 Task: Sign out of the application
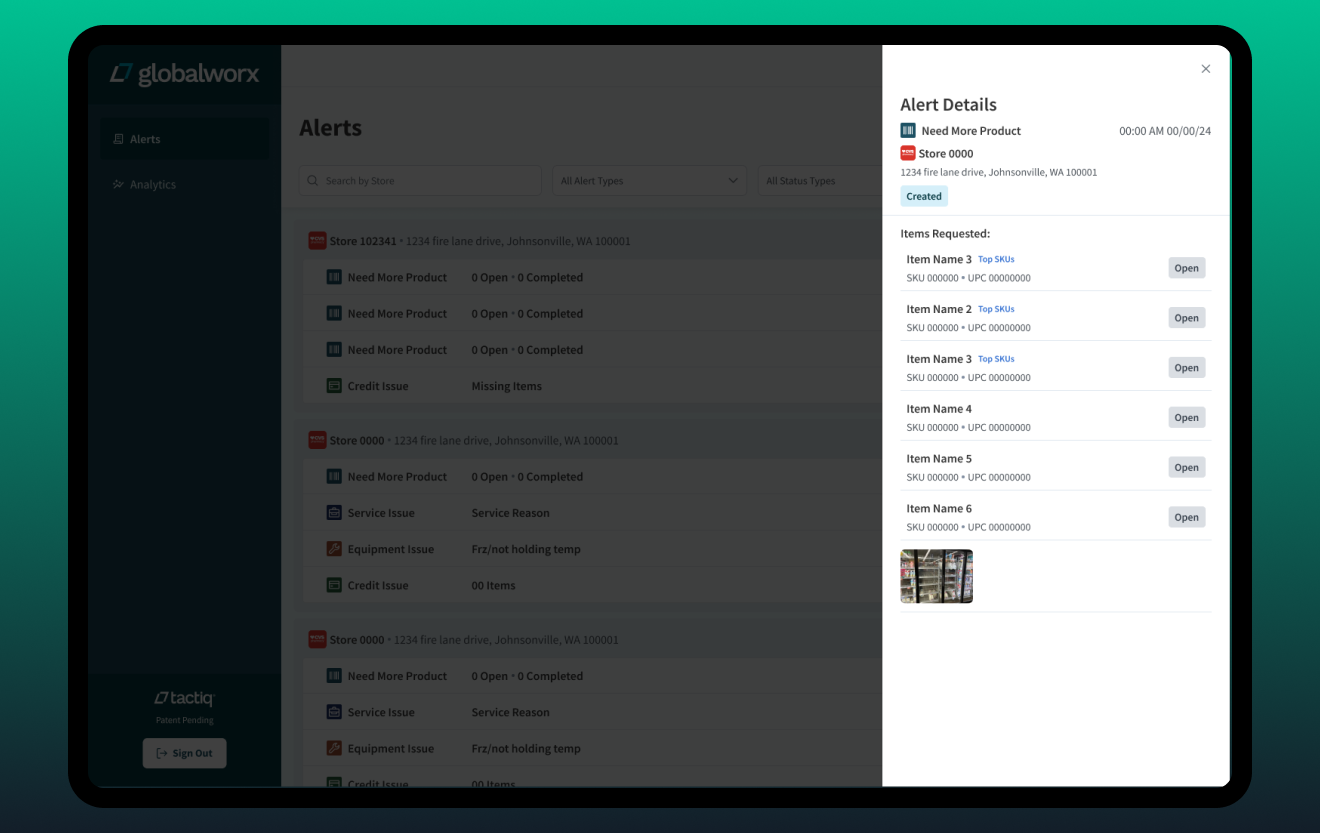pos(184,753)
